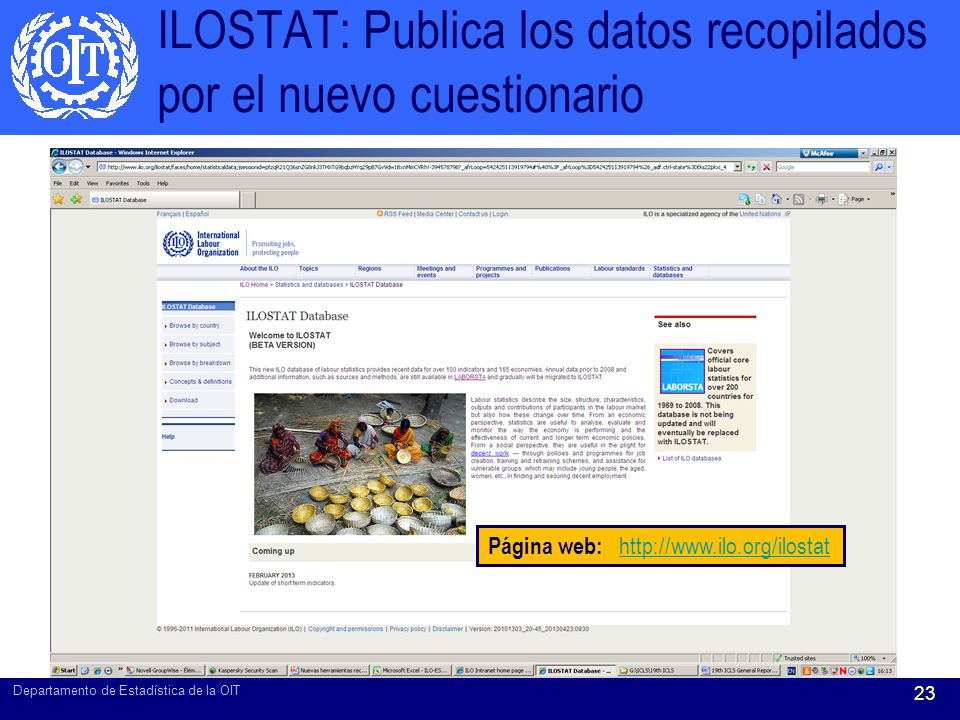Click Browse by breakdown sidebar link
960x720 pixels.
click(200, 363)
